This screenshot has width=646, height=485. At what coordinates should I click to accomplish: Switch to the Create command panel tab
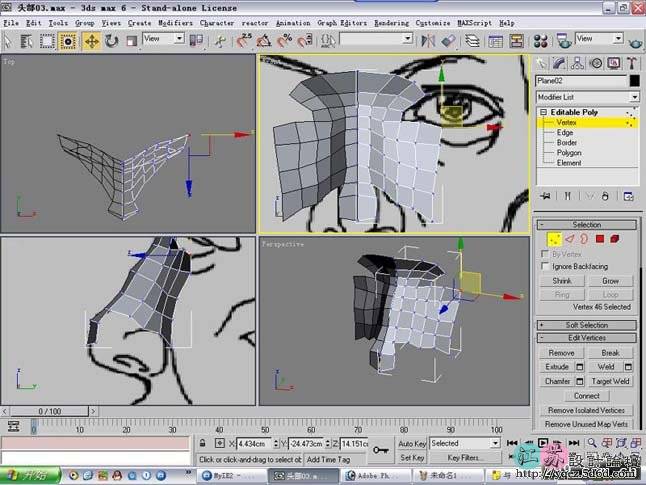pos(541,63)
